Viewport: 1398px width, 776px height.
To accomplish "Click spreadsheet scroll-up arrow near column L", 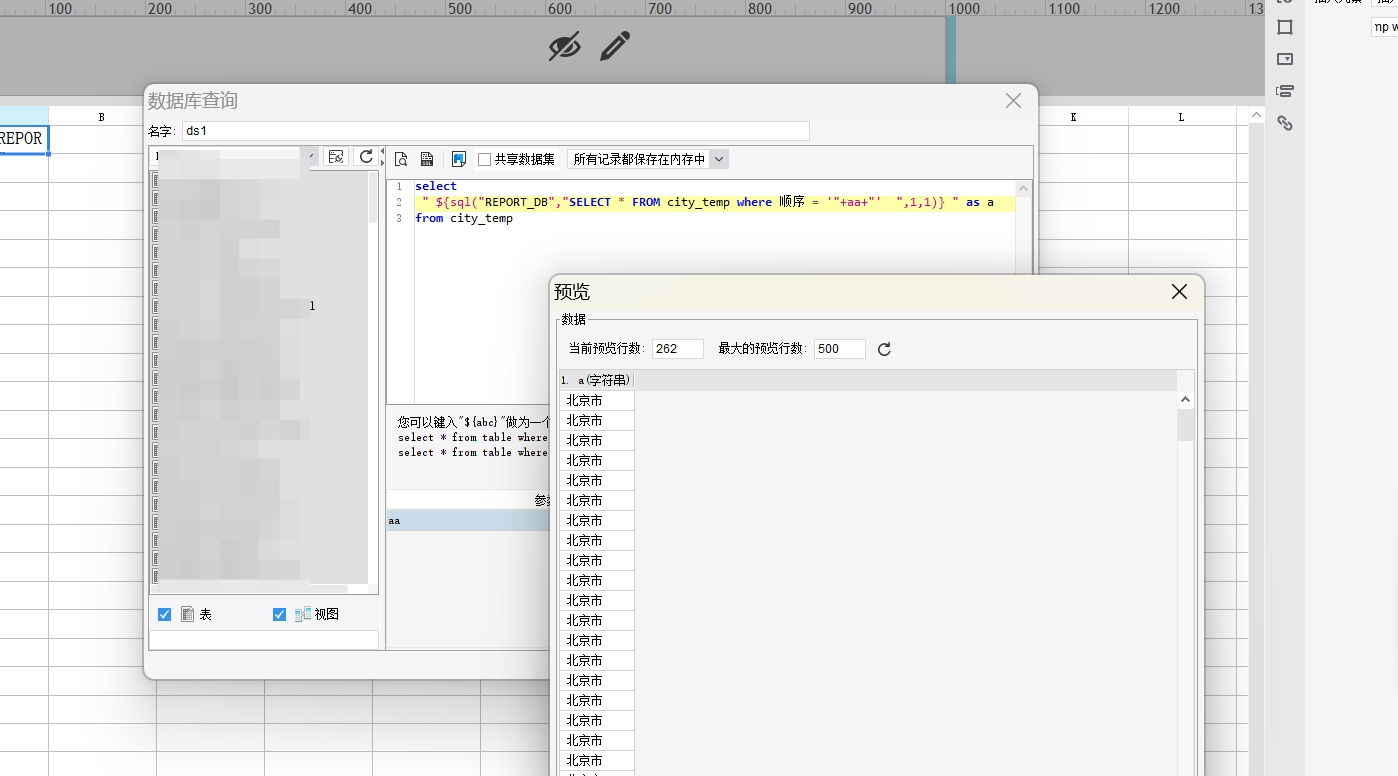I will [x=1257, y=116].
